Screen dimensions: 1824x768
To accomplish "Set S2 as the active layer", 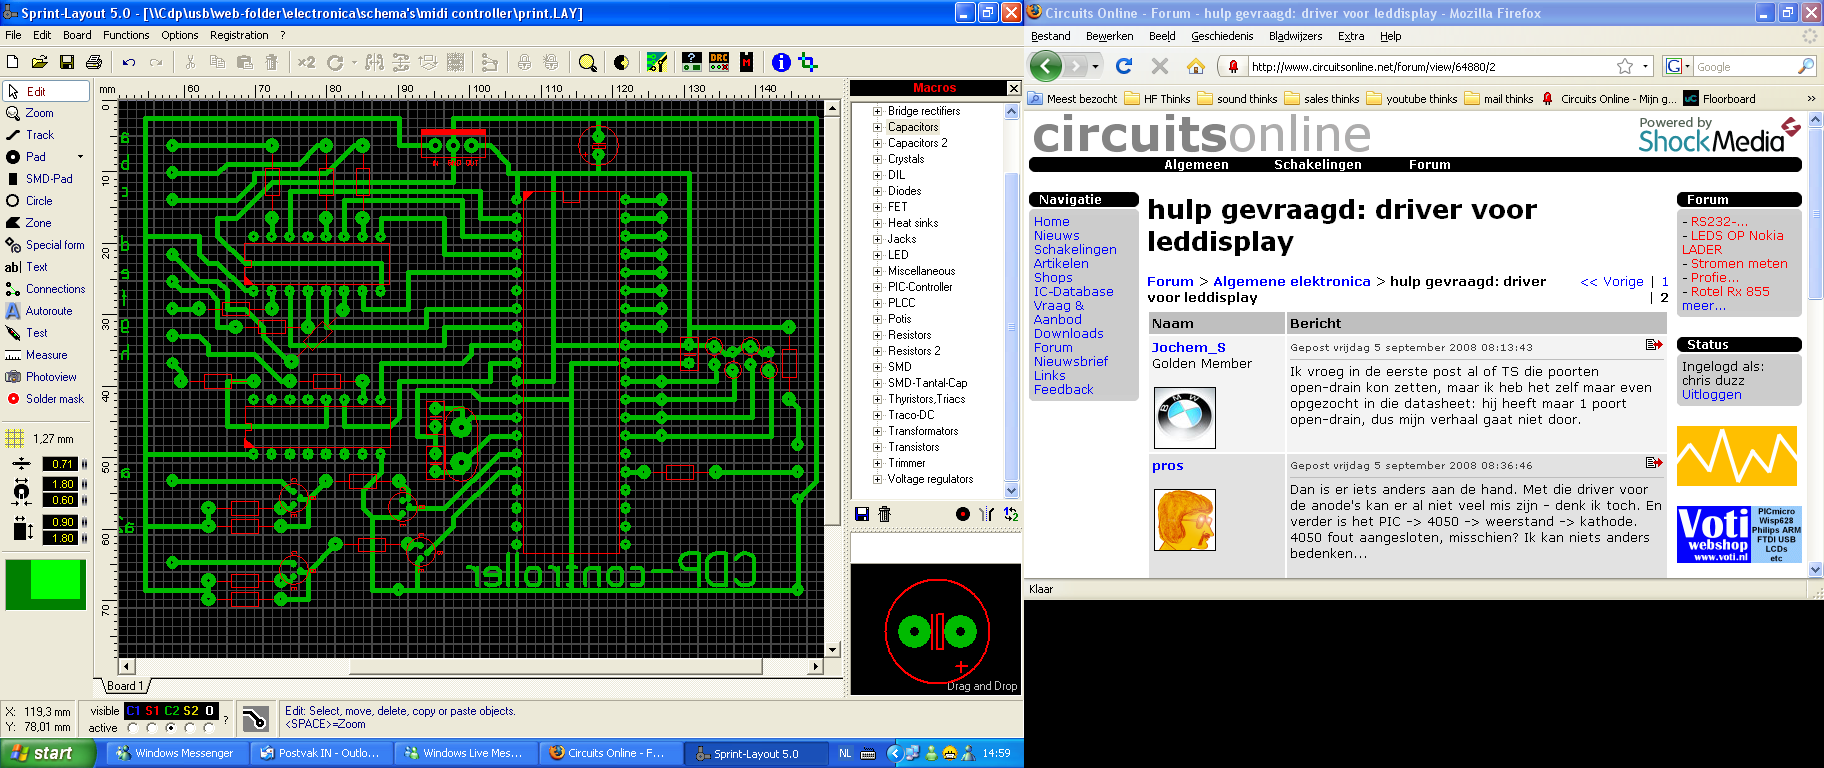I will pos(190,728).
